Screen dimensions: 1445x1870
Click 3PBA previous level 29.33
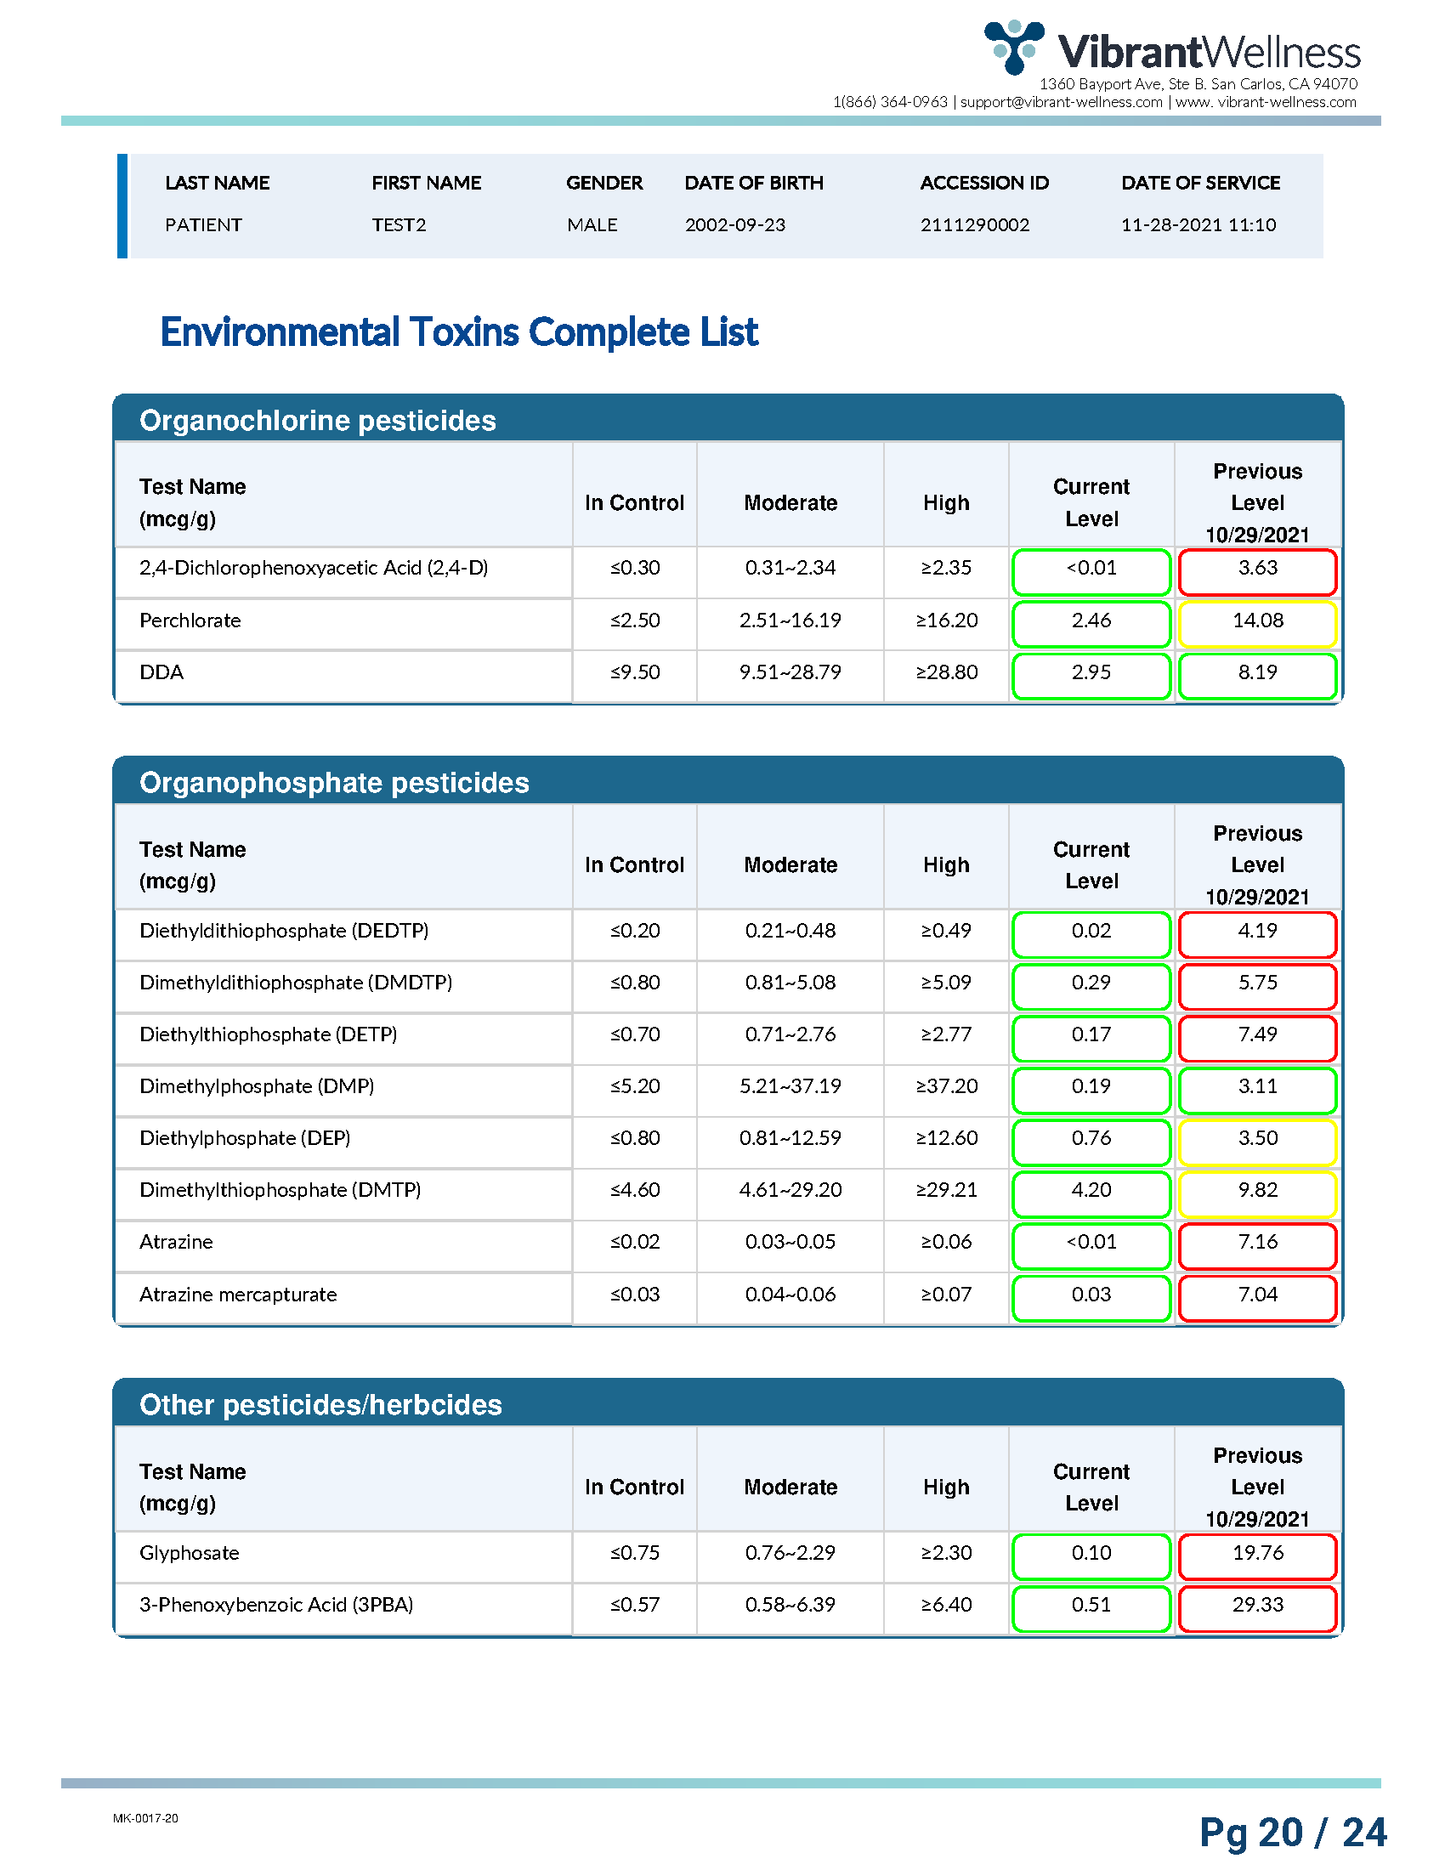[1258, 1609]
